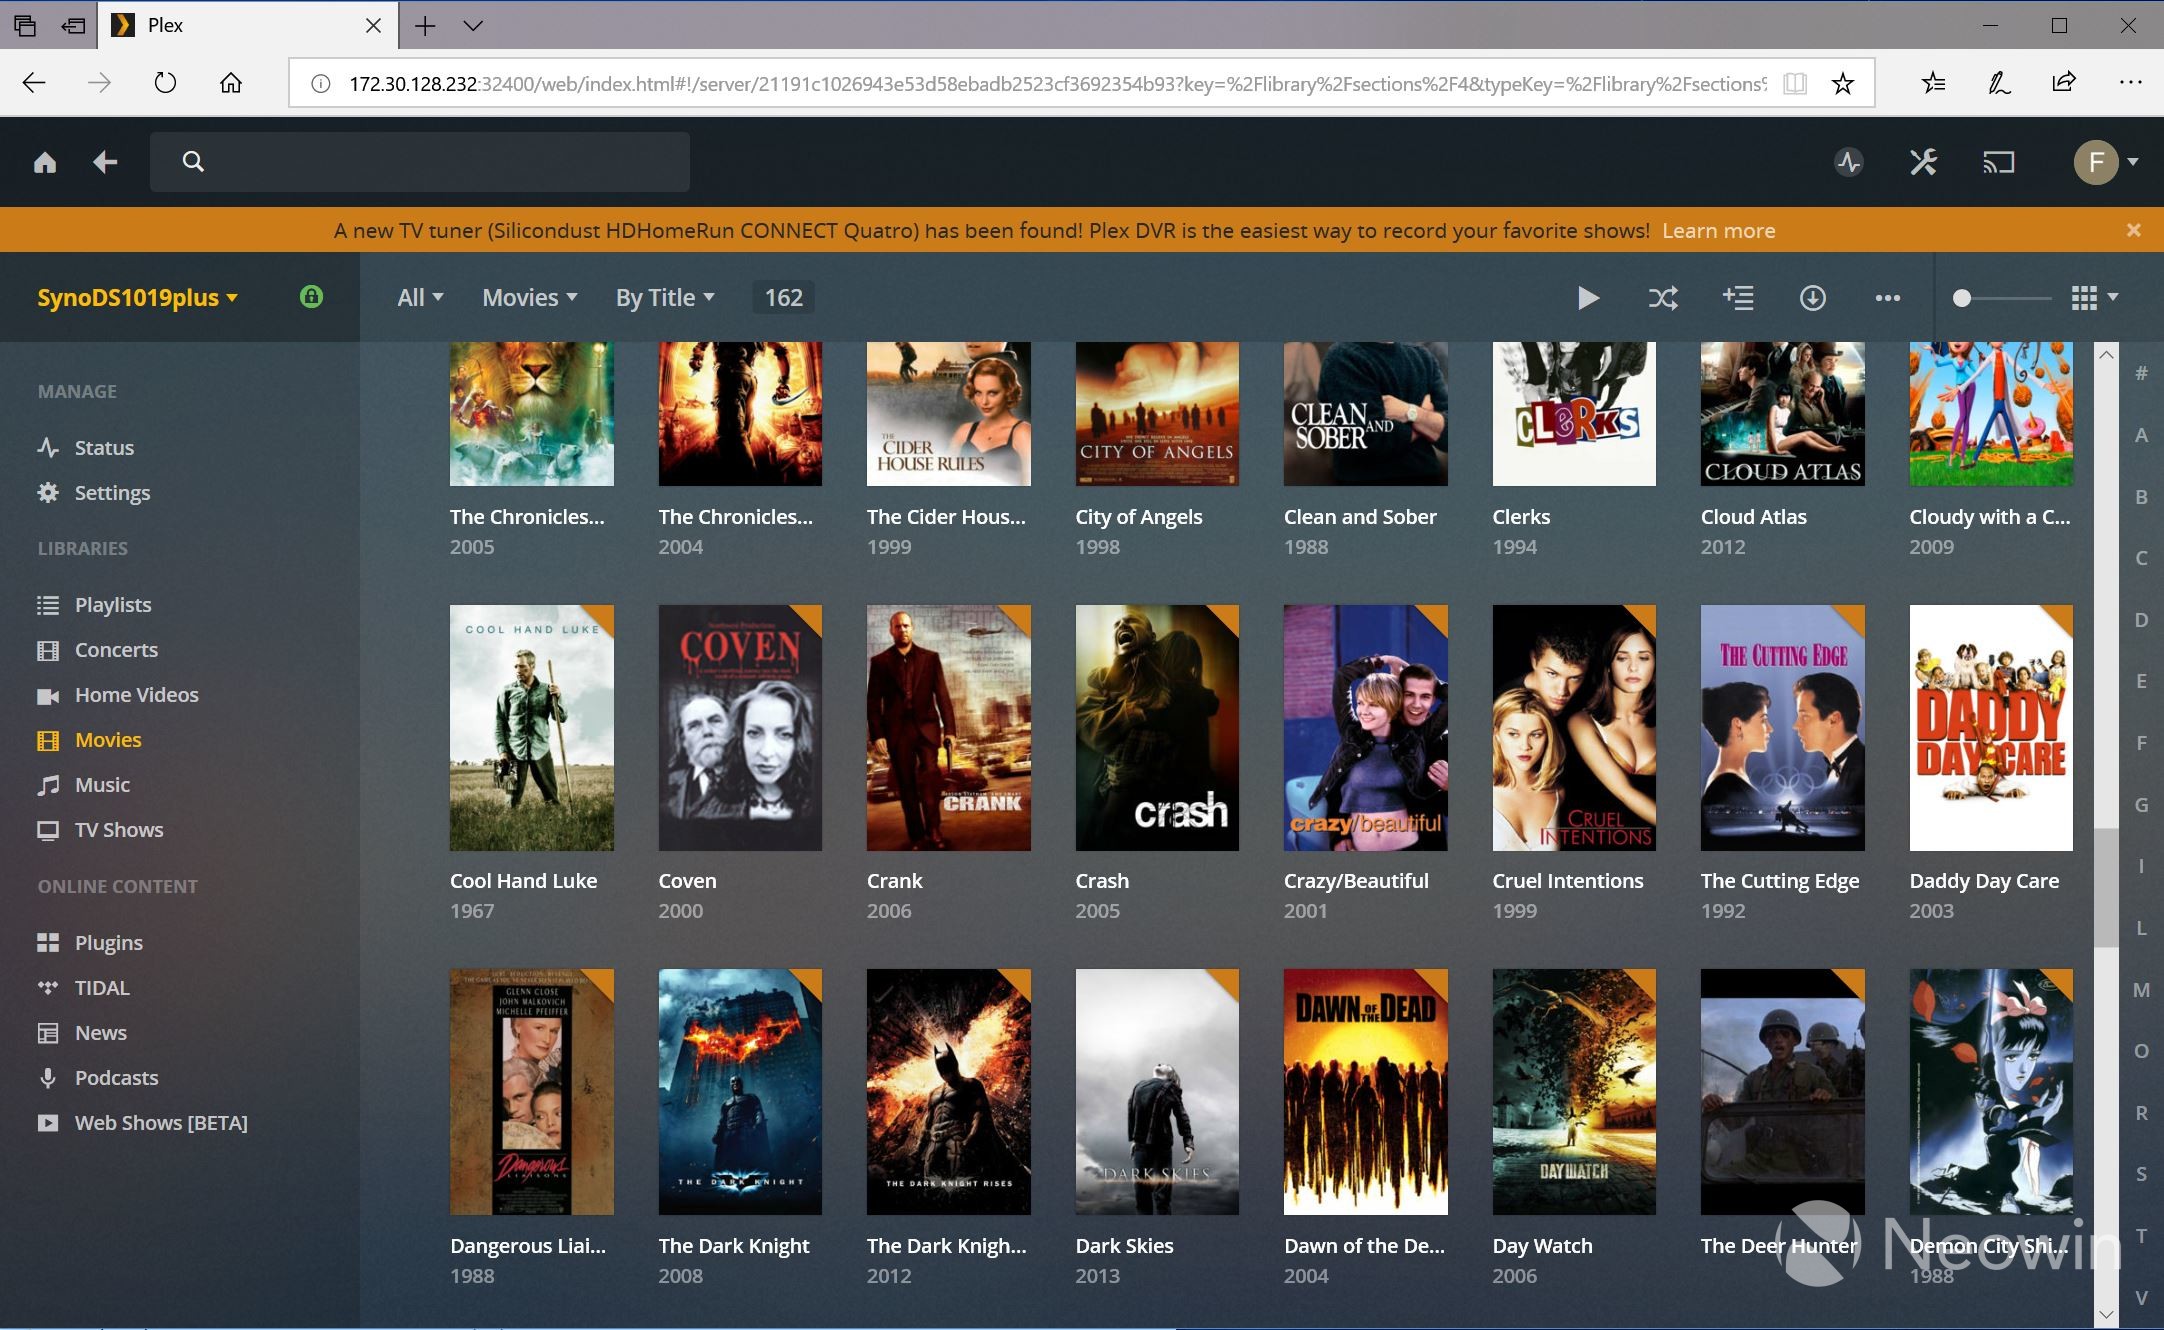Click the Sync download icon
The image size is (2164, 1330).
[1812, 298]
